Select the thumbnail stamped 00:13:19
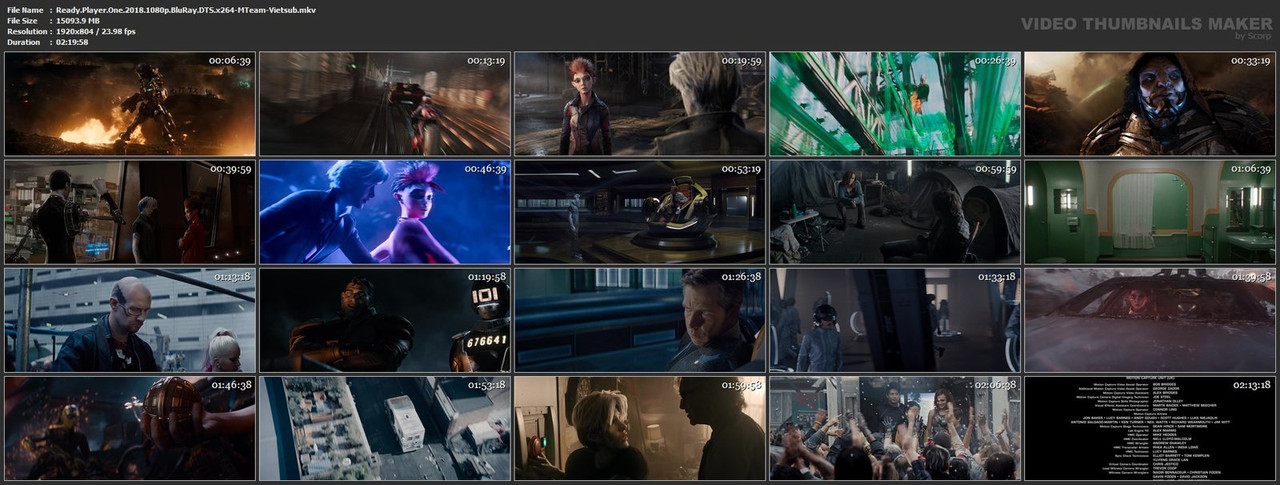Screen dimensions: 1280x485 (385, 104)
